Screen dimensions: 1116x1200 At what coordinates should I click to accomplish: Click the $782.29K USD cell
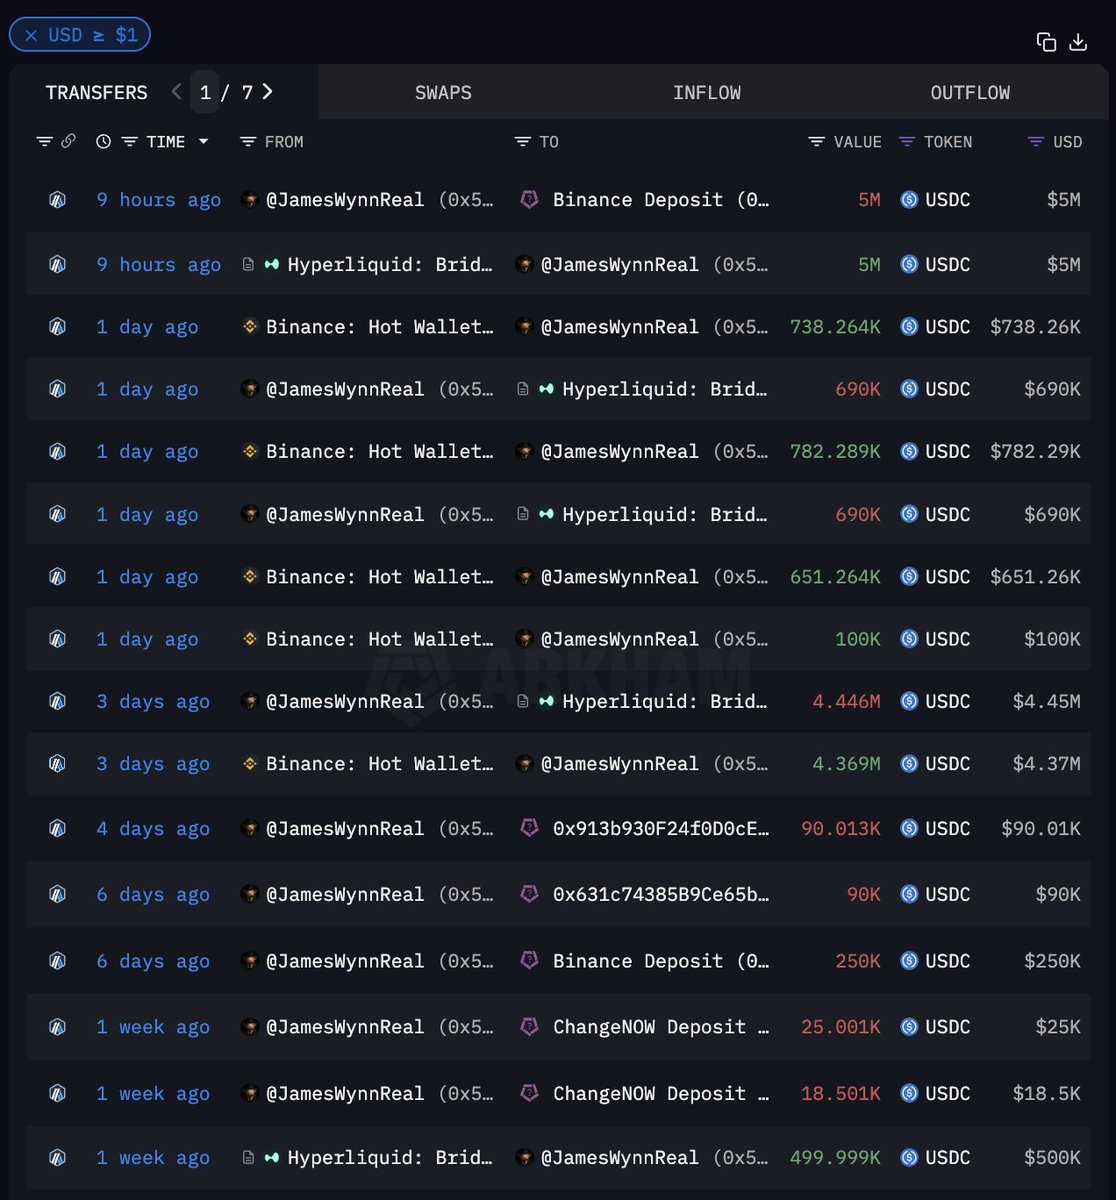(x=1035, y=452)
